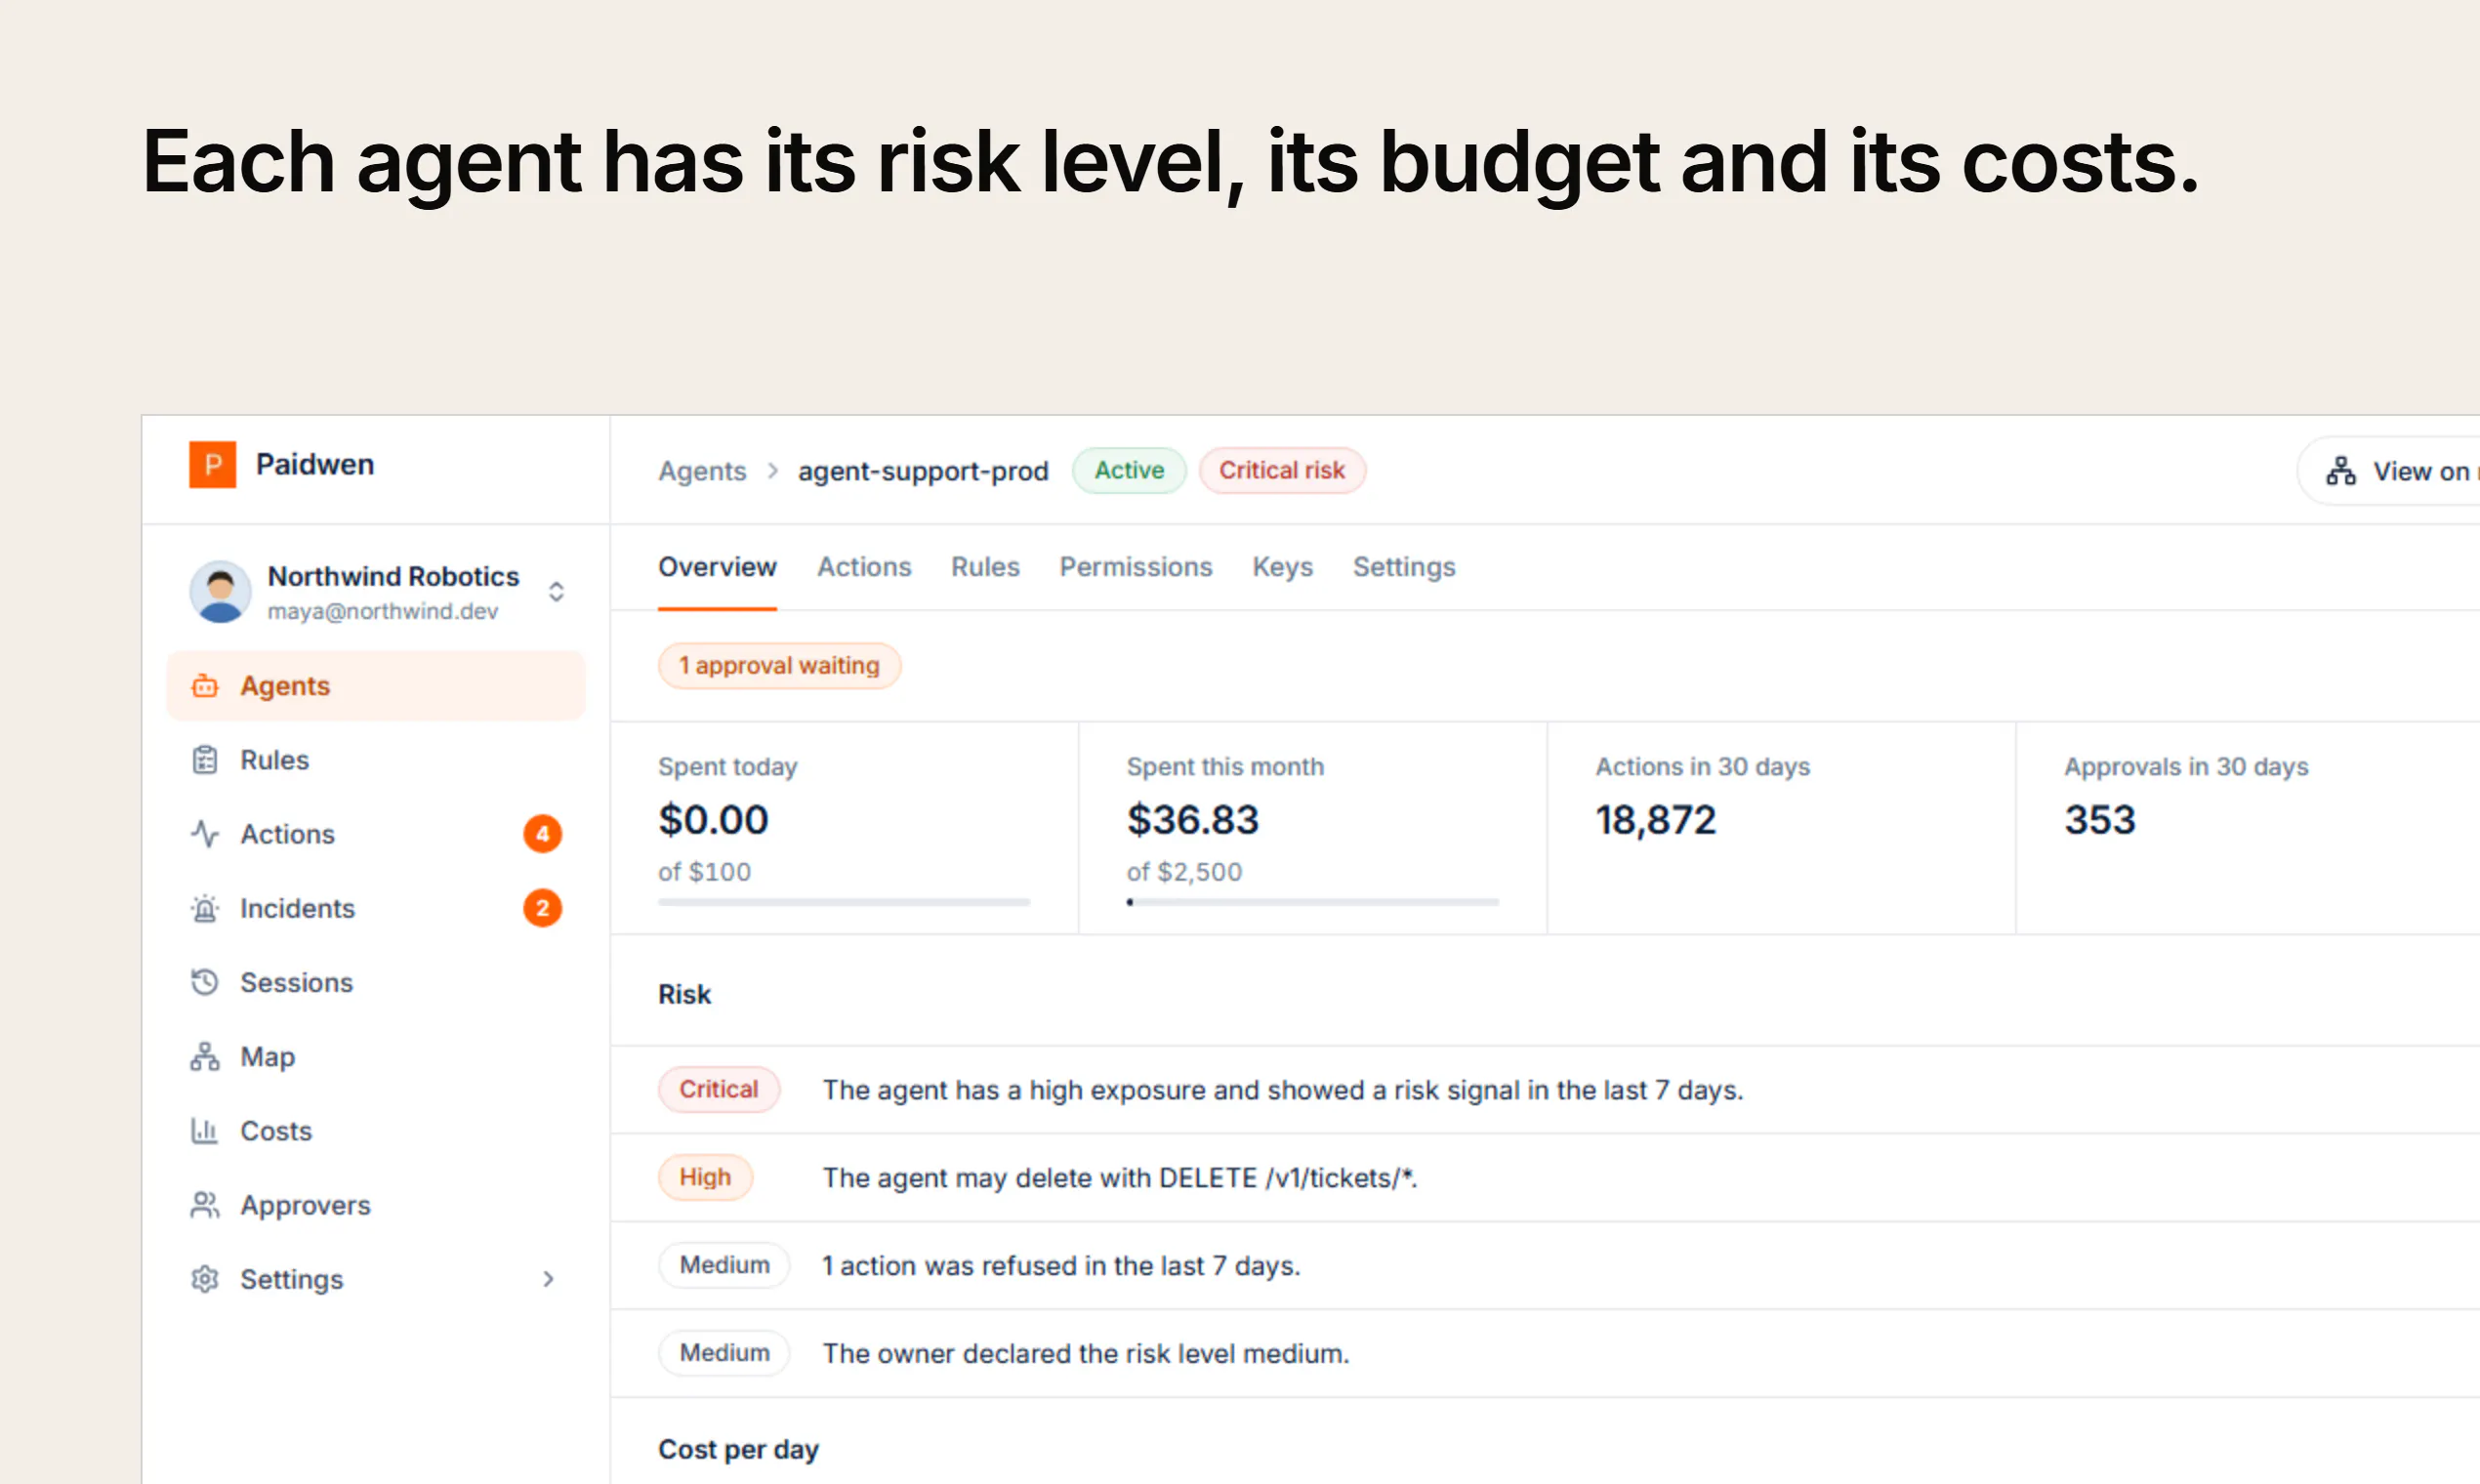Open Map via its network icon
Viewport: 2480px width, 1484px height.
(x=205, y=1057)
